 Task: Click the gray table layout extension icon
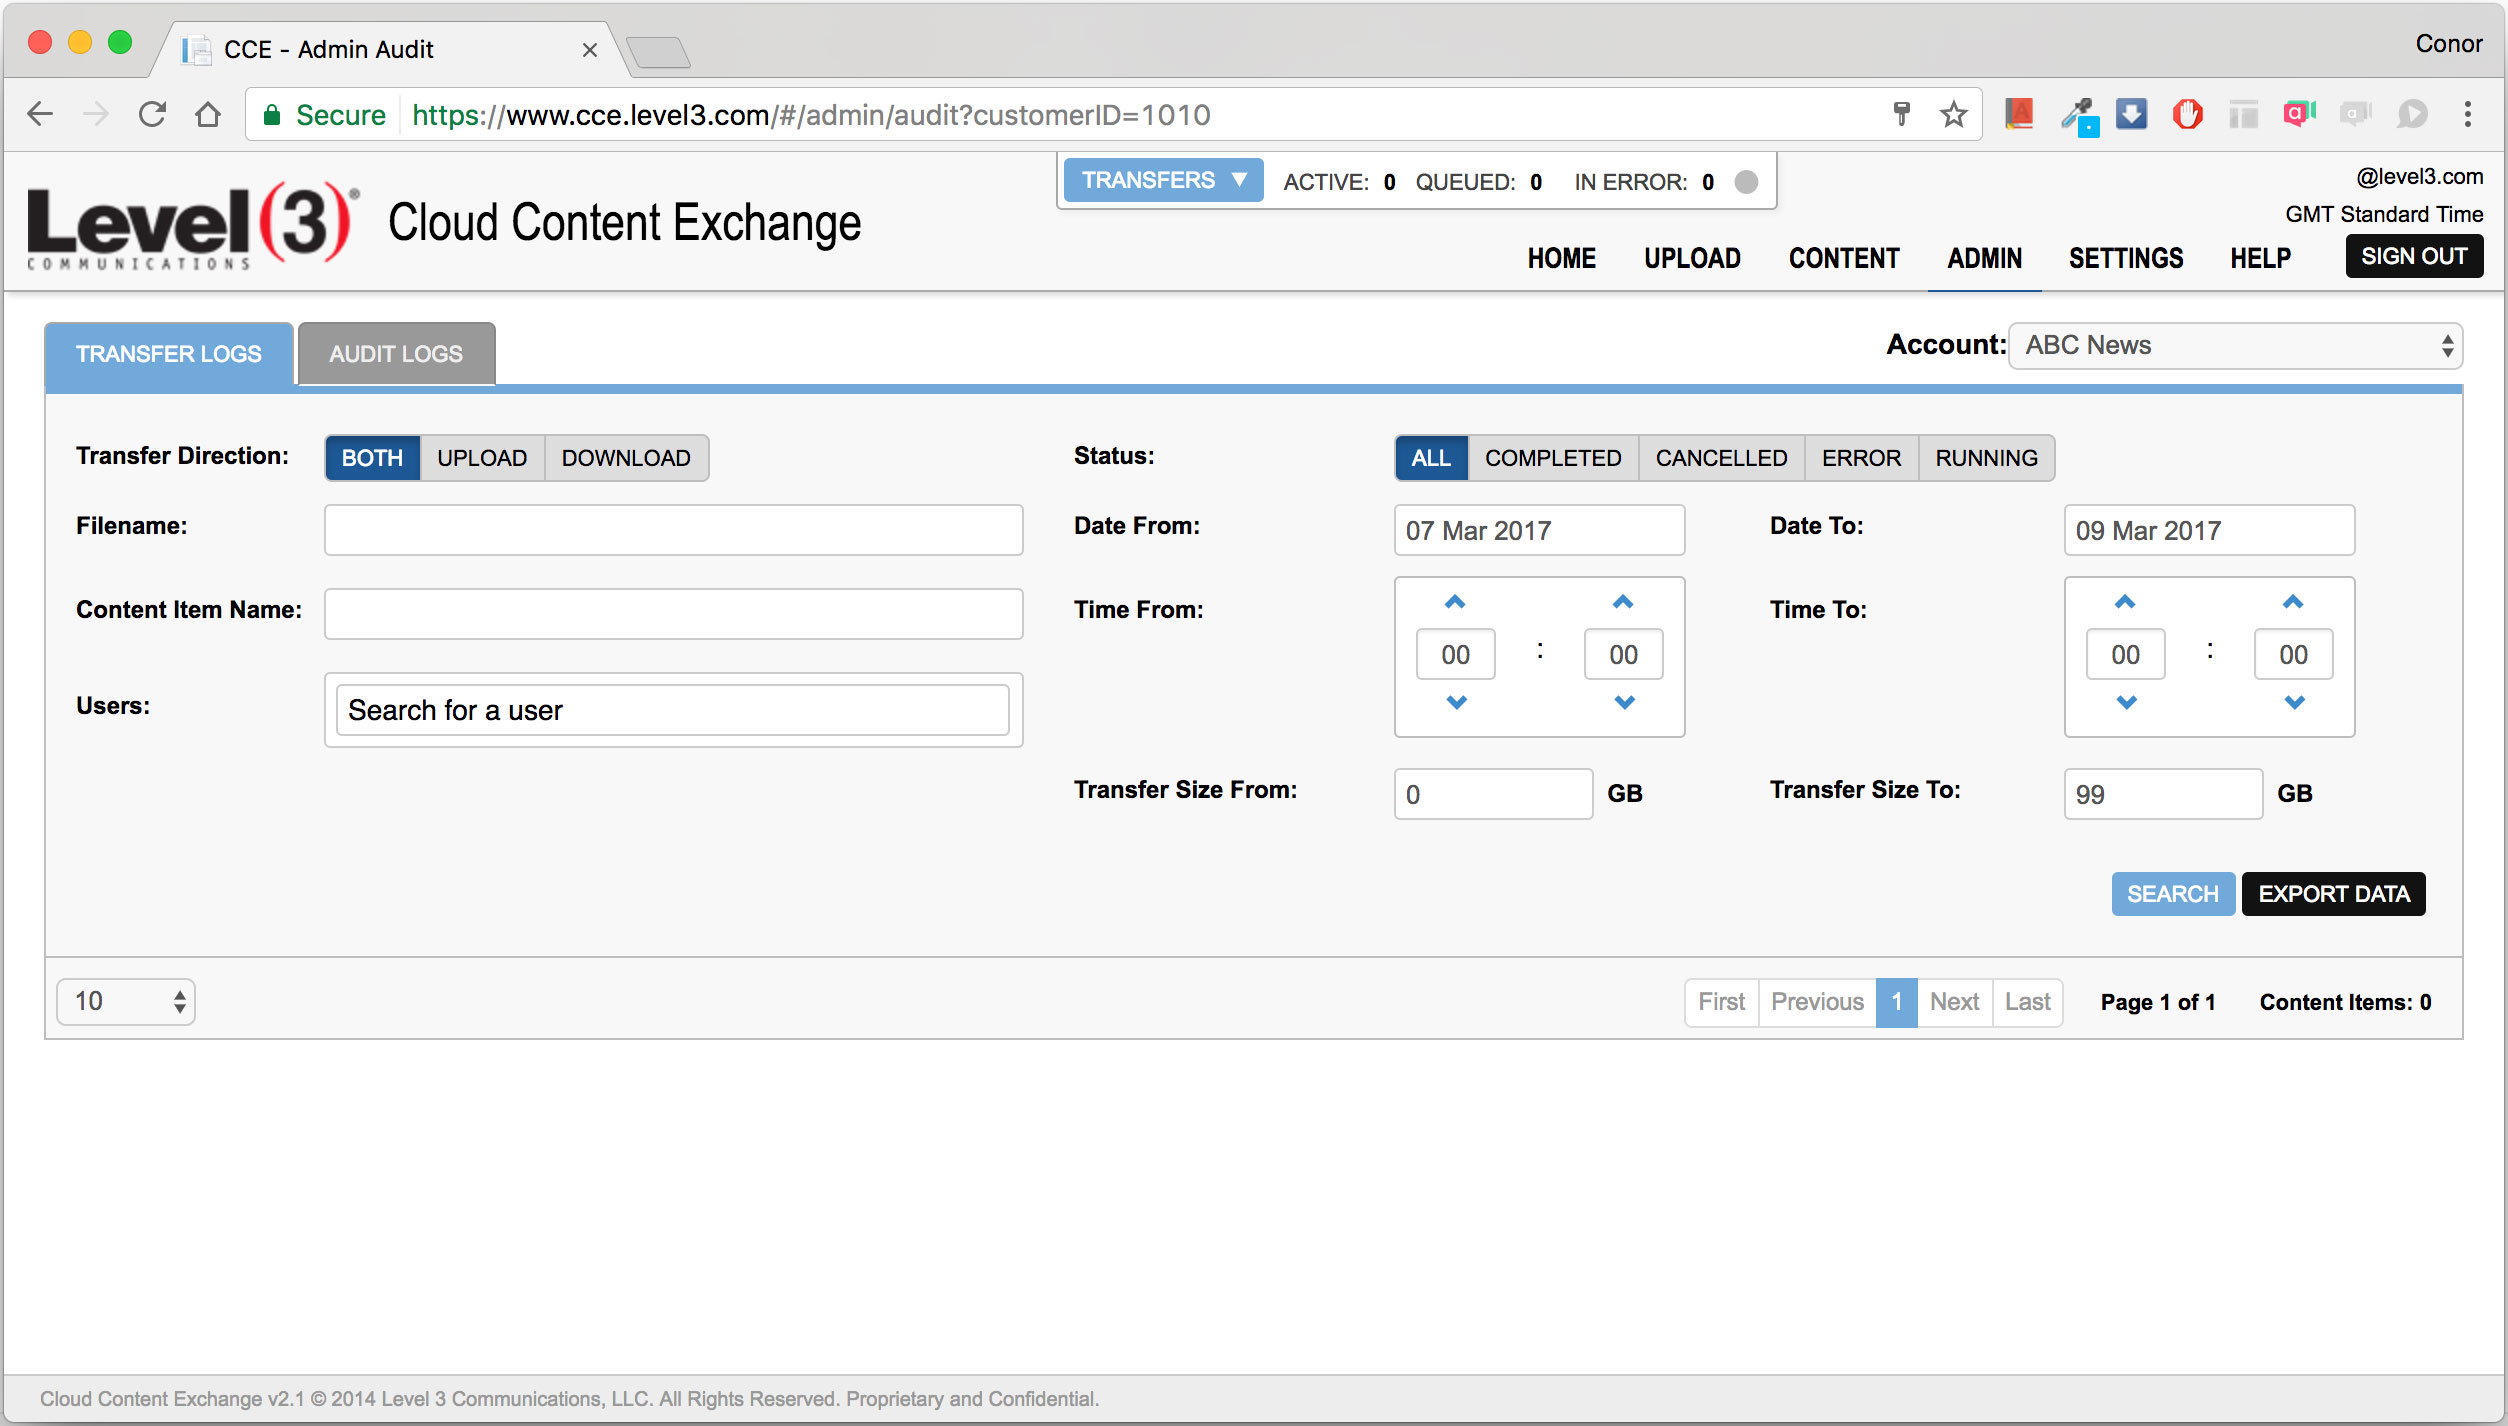[x=2243, y=115]
